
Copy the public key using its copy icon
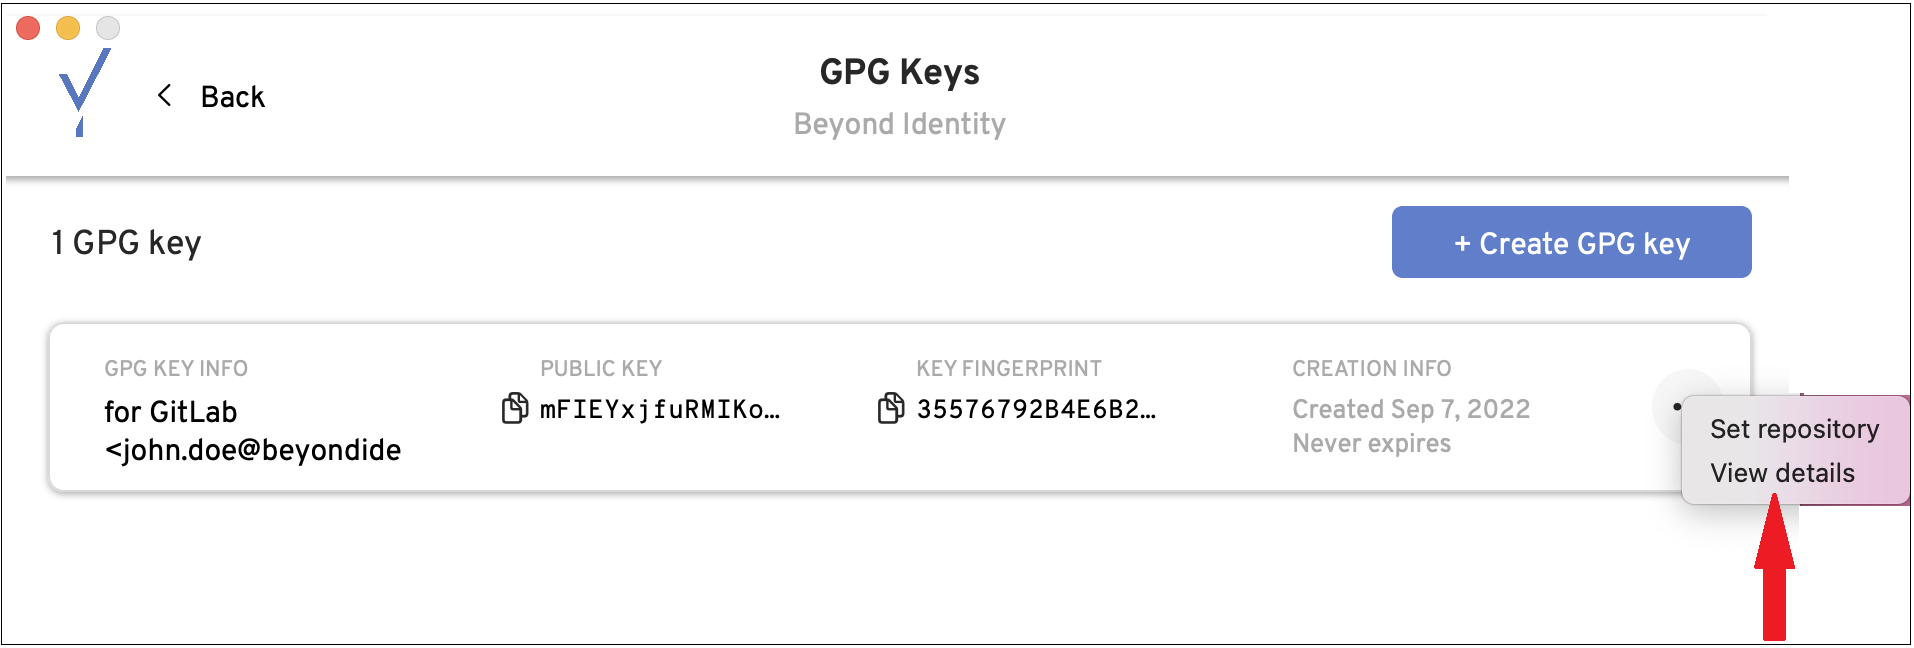pyautogui.click(x=514, y=408)
